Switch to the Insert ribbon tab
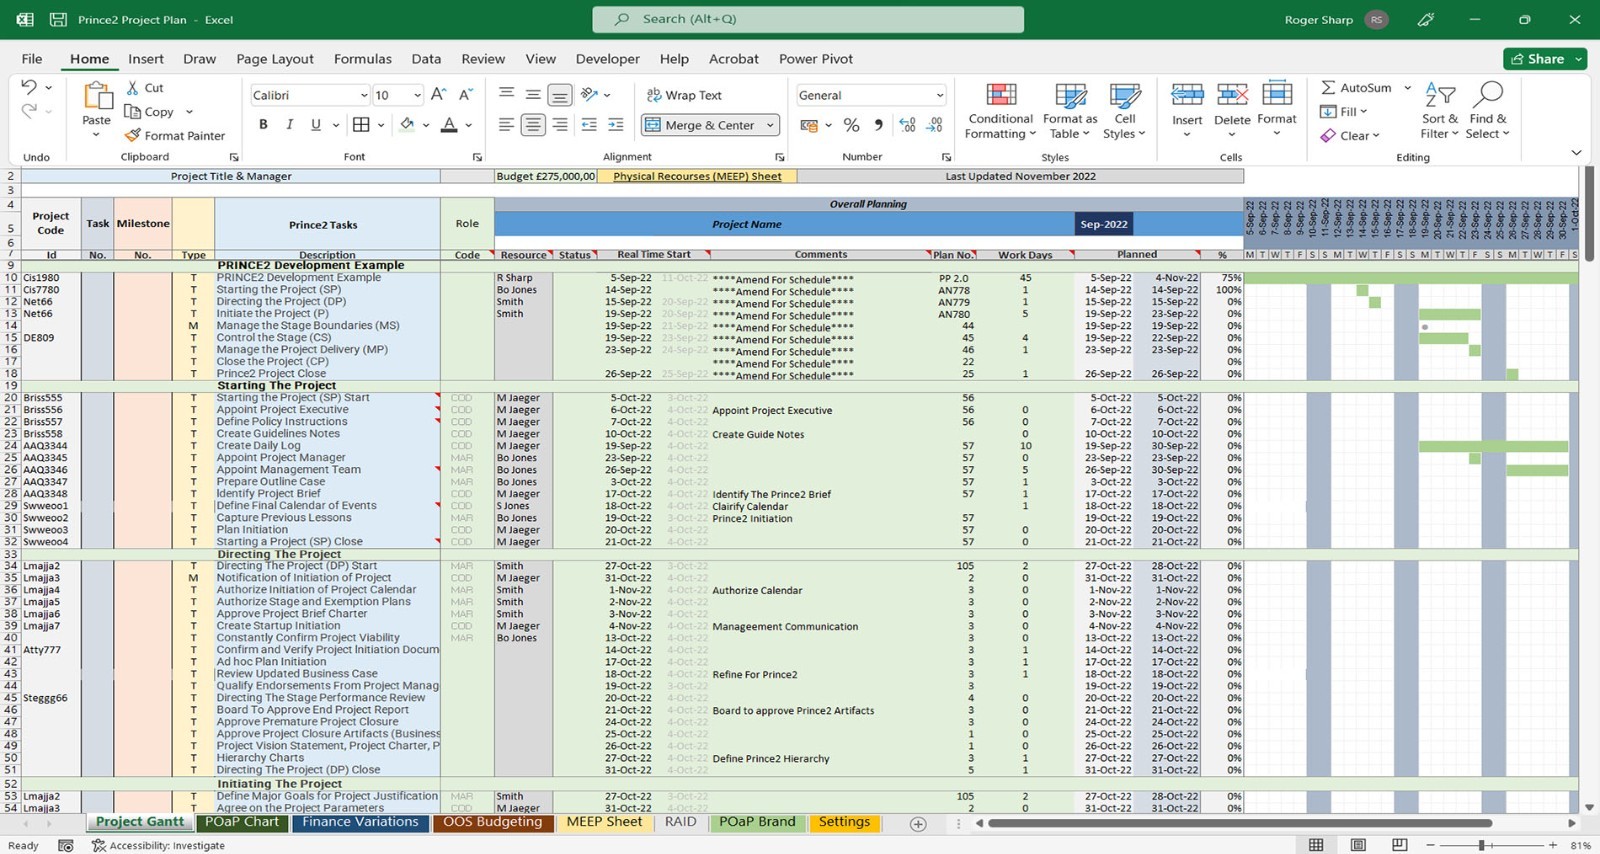Image resolution: width=1600 pixels, height=854 pixels. (x=146, y=59)
